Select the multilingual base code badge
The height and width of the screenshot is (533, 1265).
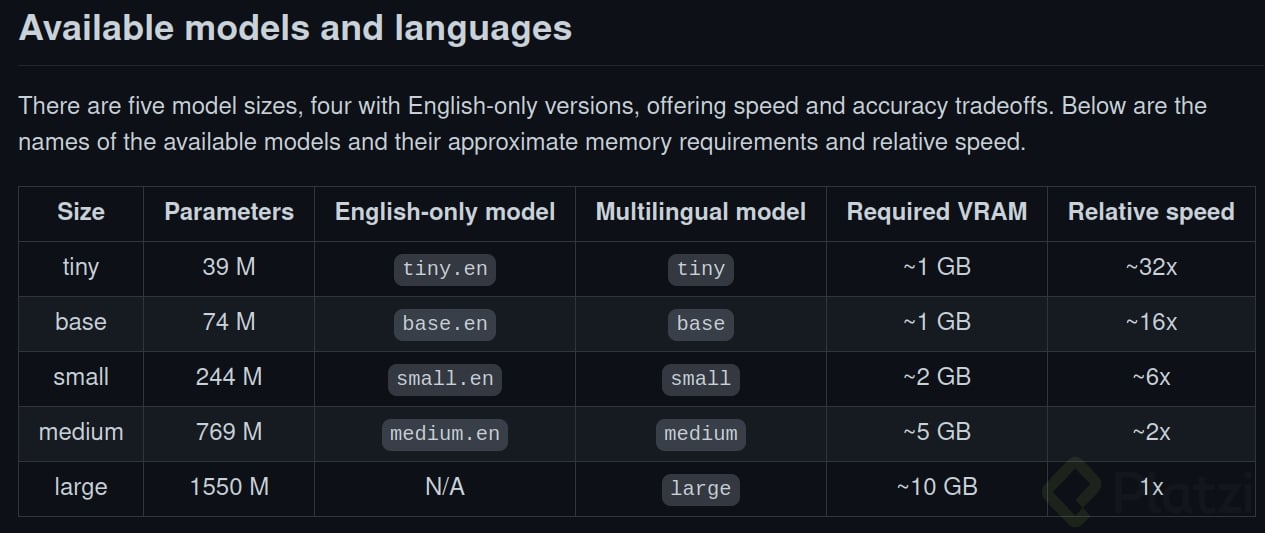pos(701,323)
